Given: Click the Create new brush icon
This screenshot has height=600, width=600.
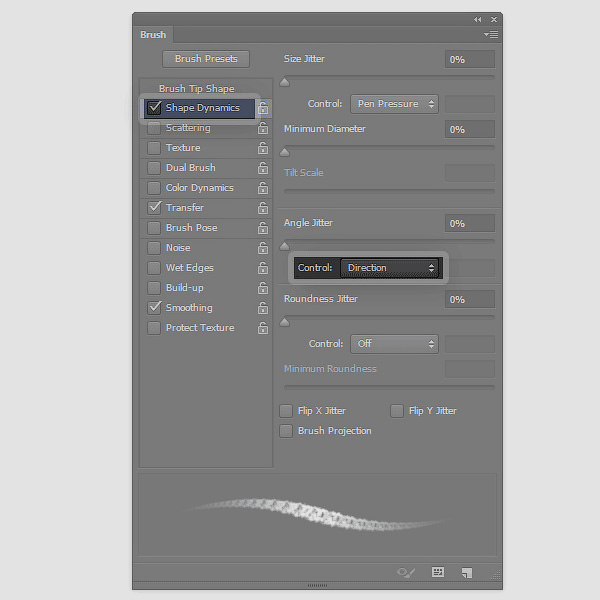Looking at the screenshot, I should (x=467, y=573).
